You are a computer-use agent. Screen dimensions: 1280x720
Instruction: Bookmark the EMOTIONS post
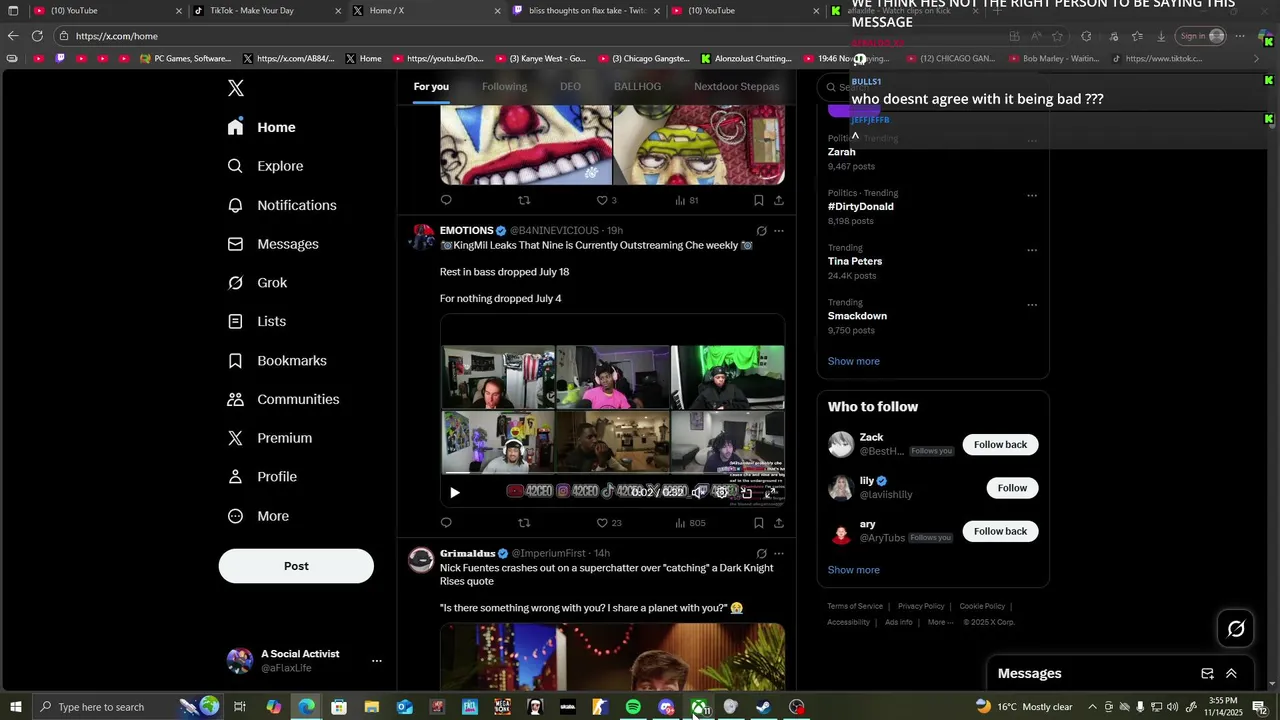(x=759, y=522)
